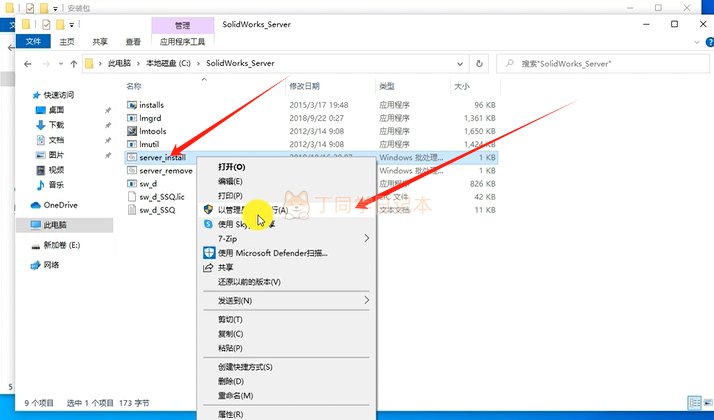714x420 pixels.
Task: Click the lmtools file icon
Action: 132,131
